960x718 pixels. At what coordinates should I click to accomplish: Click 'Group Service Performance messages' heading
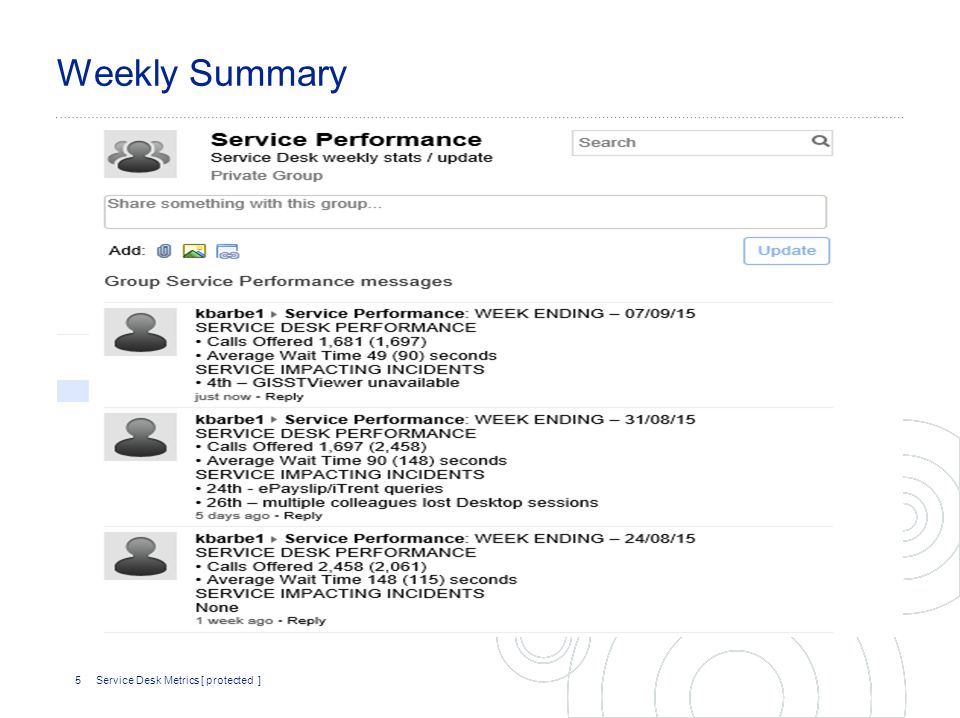[x=278, y=282]
